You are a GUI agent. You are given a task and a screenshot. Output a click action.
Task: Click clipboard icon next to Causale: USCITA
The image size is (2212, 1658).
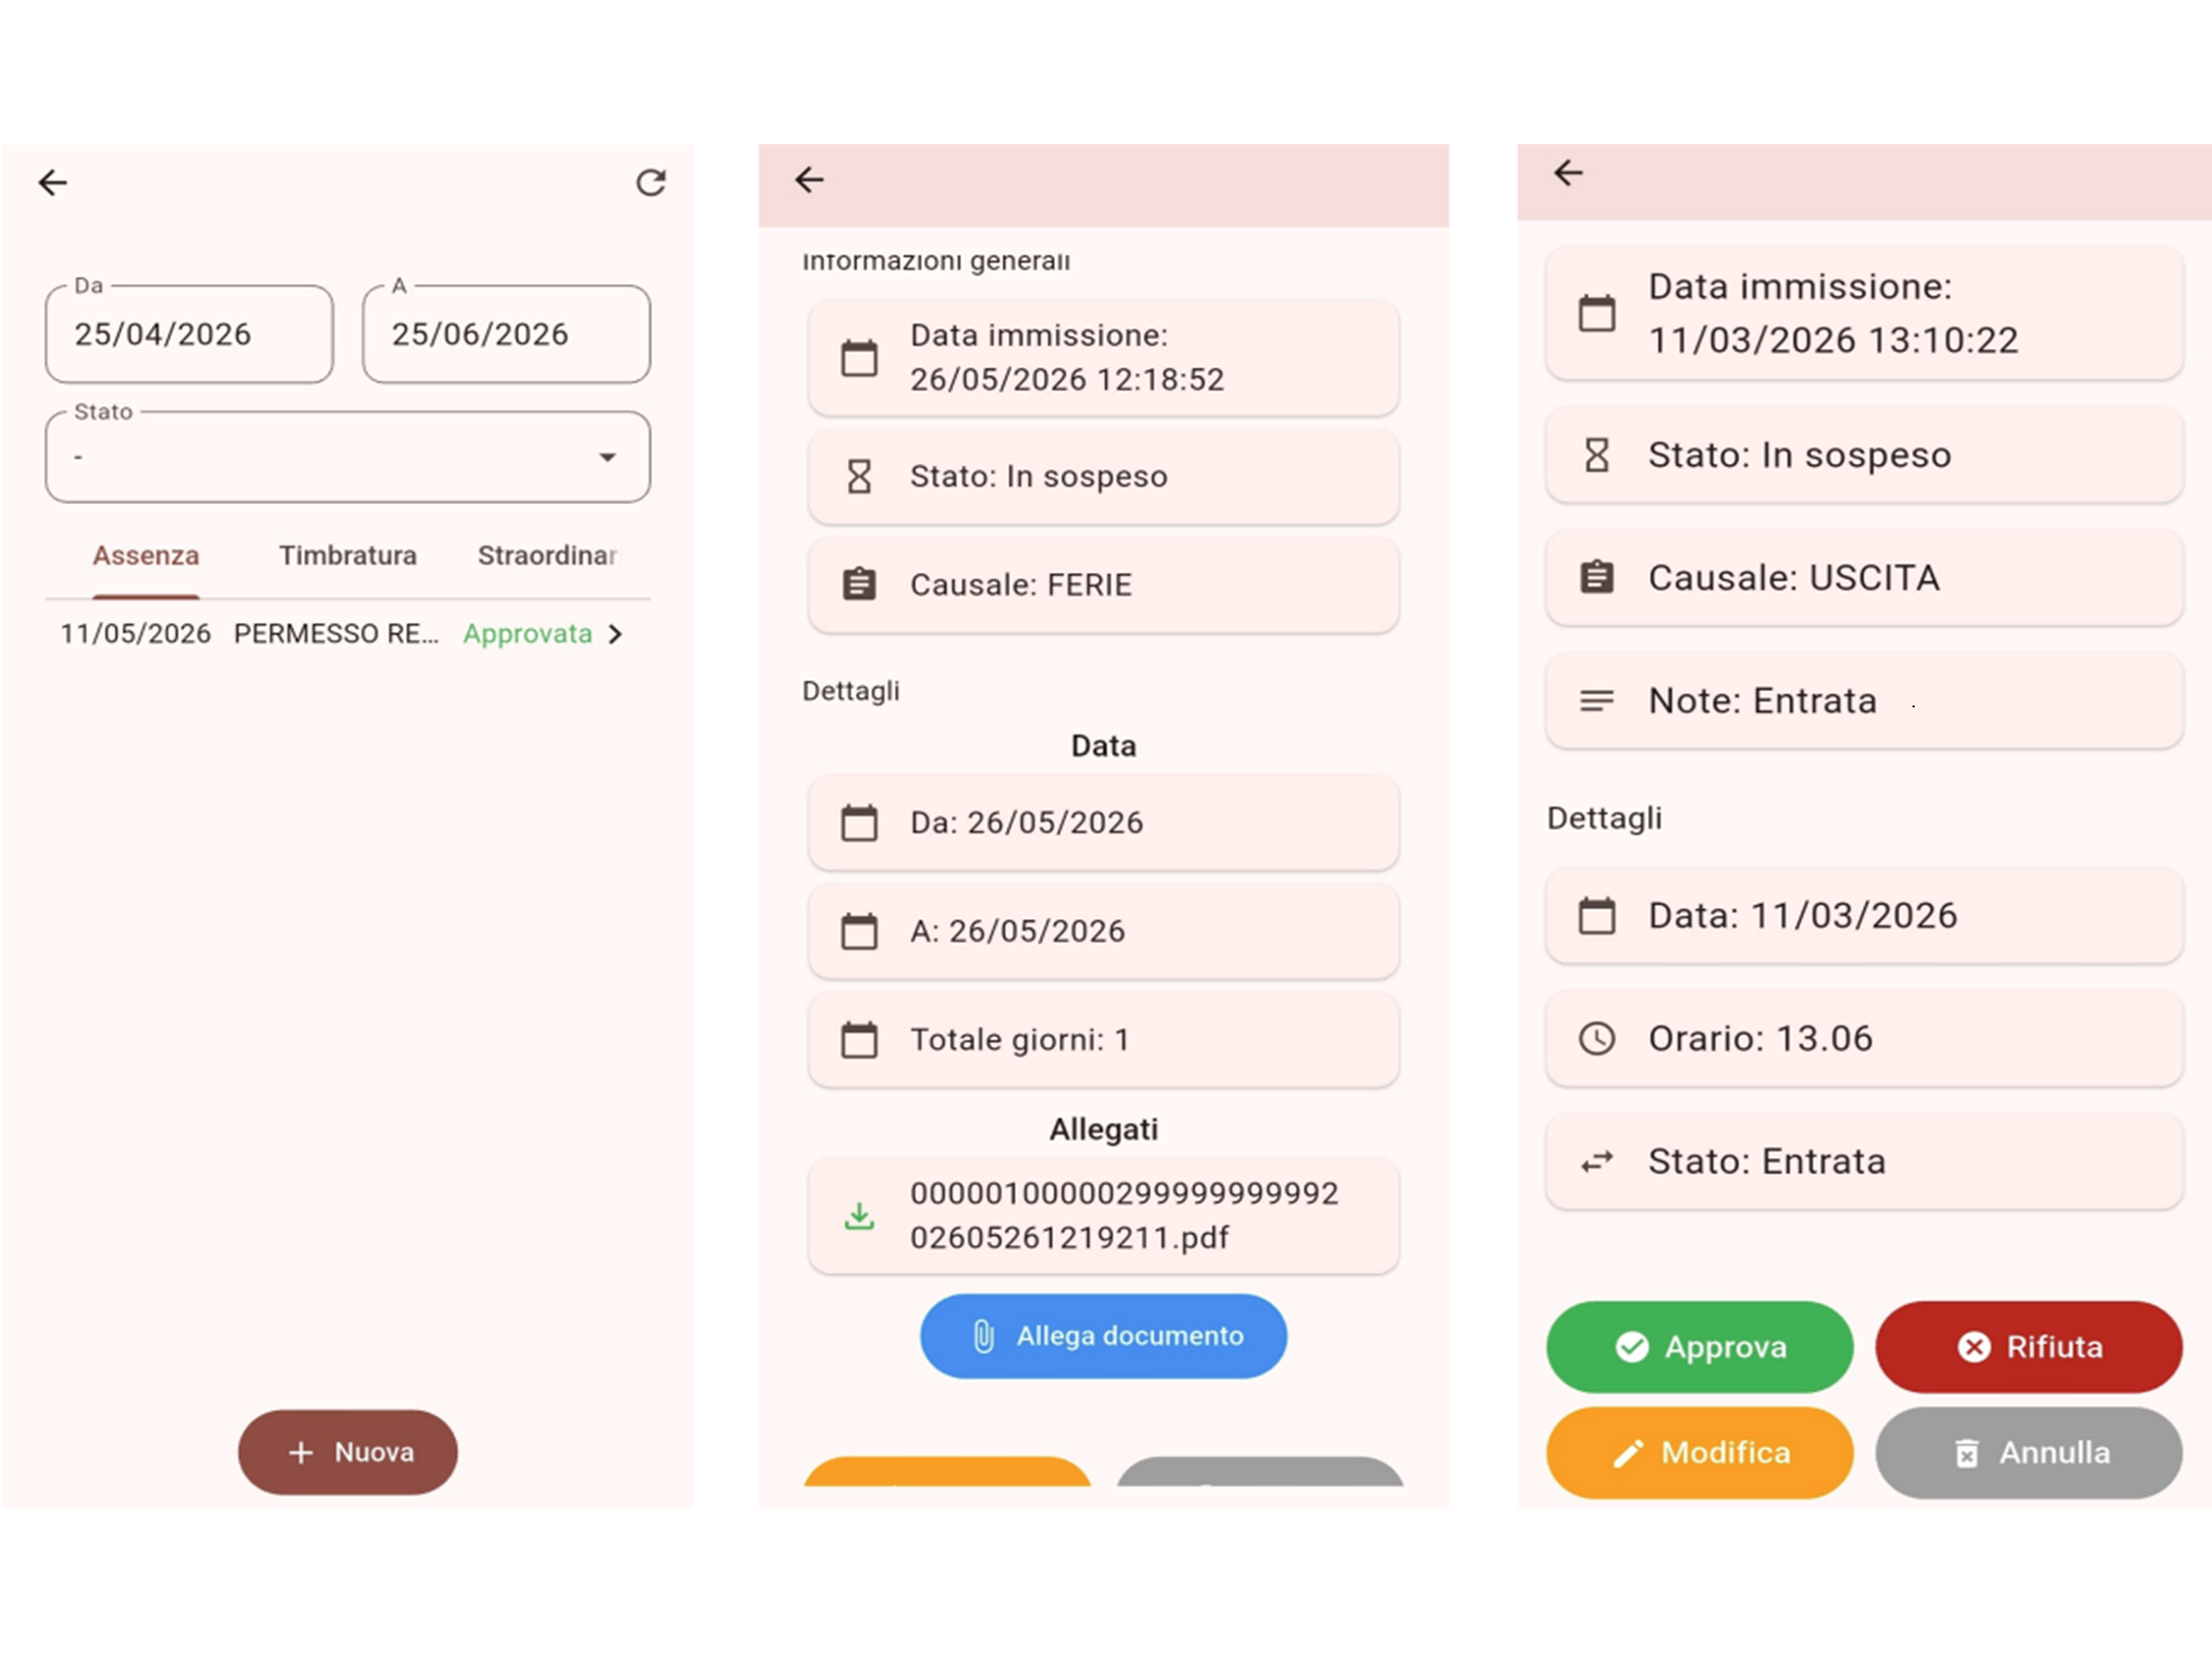pyautogui.click(x=1597, y=577)
